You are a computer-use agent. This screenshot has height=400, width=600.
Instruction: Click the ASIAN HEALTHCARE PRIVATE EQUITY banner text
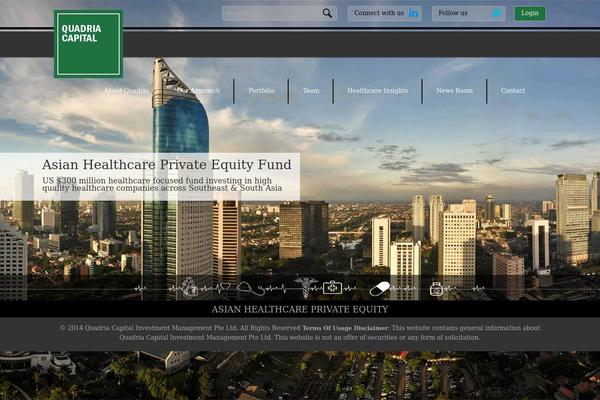tap(300, 309)
